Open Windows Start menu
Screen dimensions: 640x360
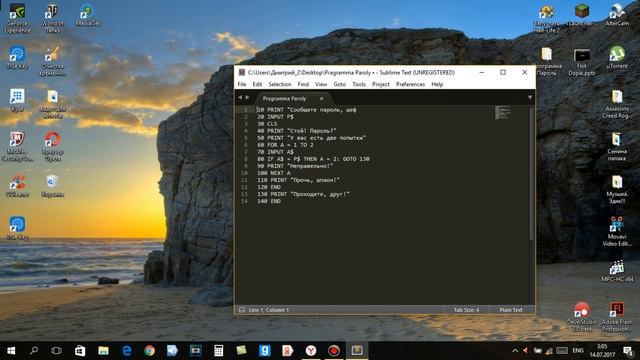pyautogui.click(x=11, y=351)
